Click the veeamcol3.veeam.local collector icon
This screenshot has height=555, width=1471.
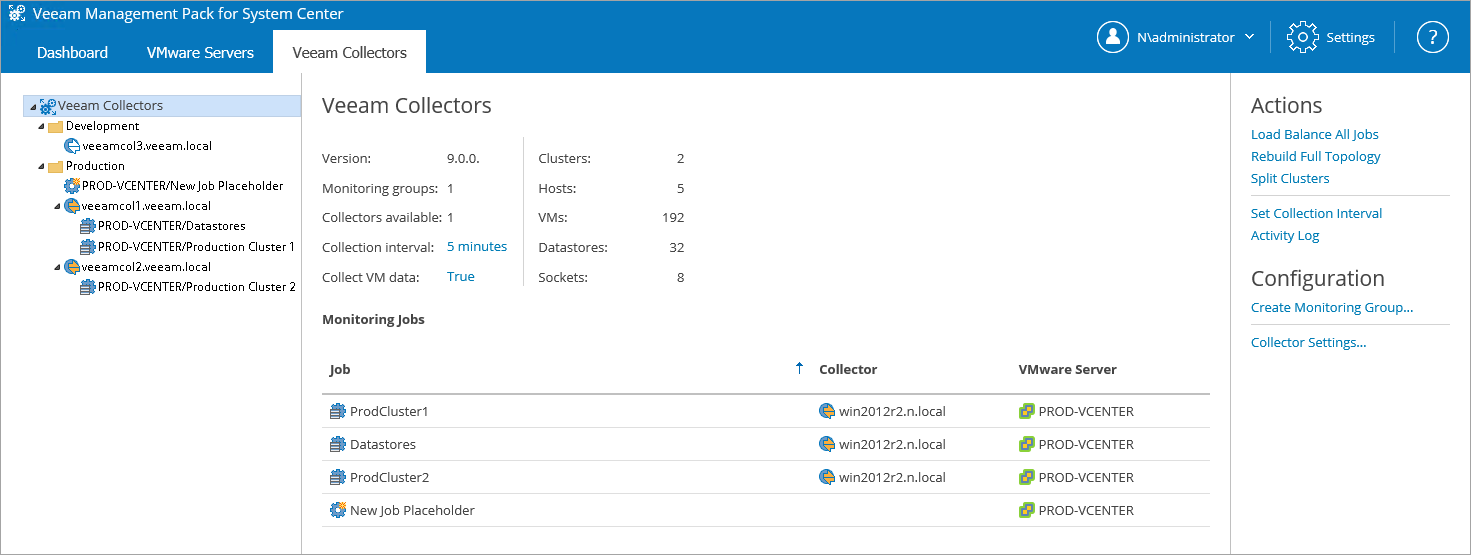click(72, 146)
